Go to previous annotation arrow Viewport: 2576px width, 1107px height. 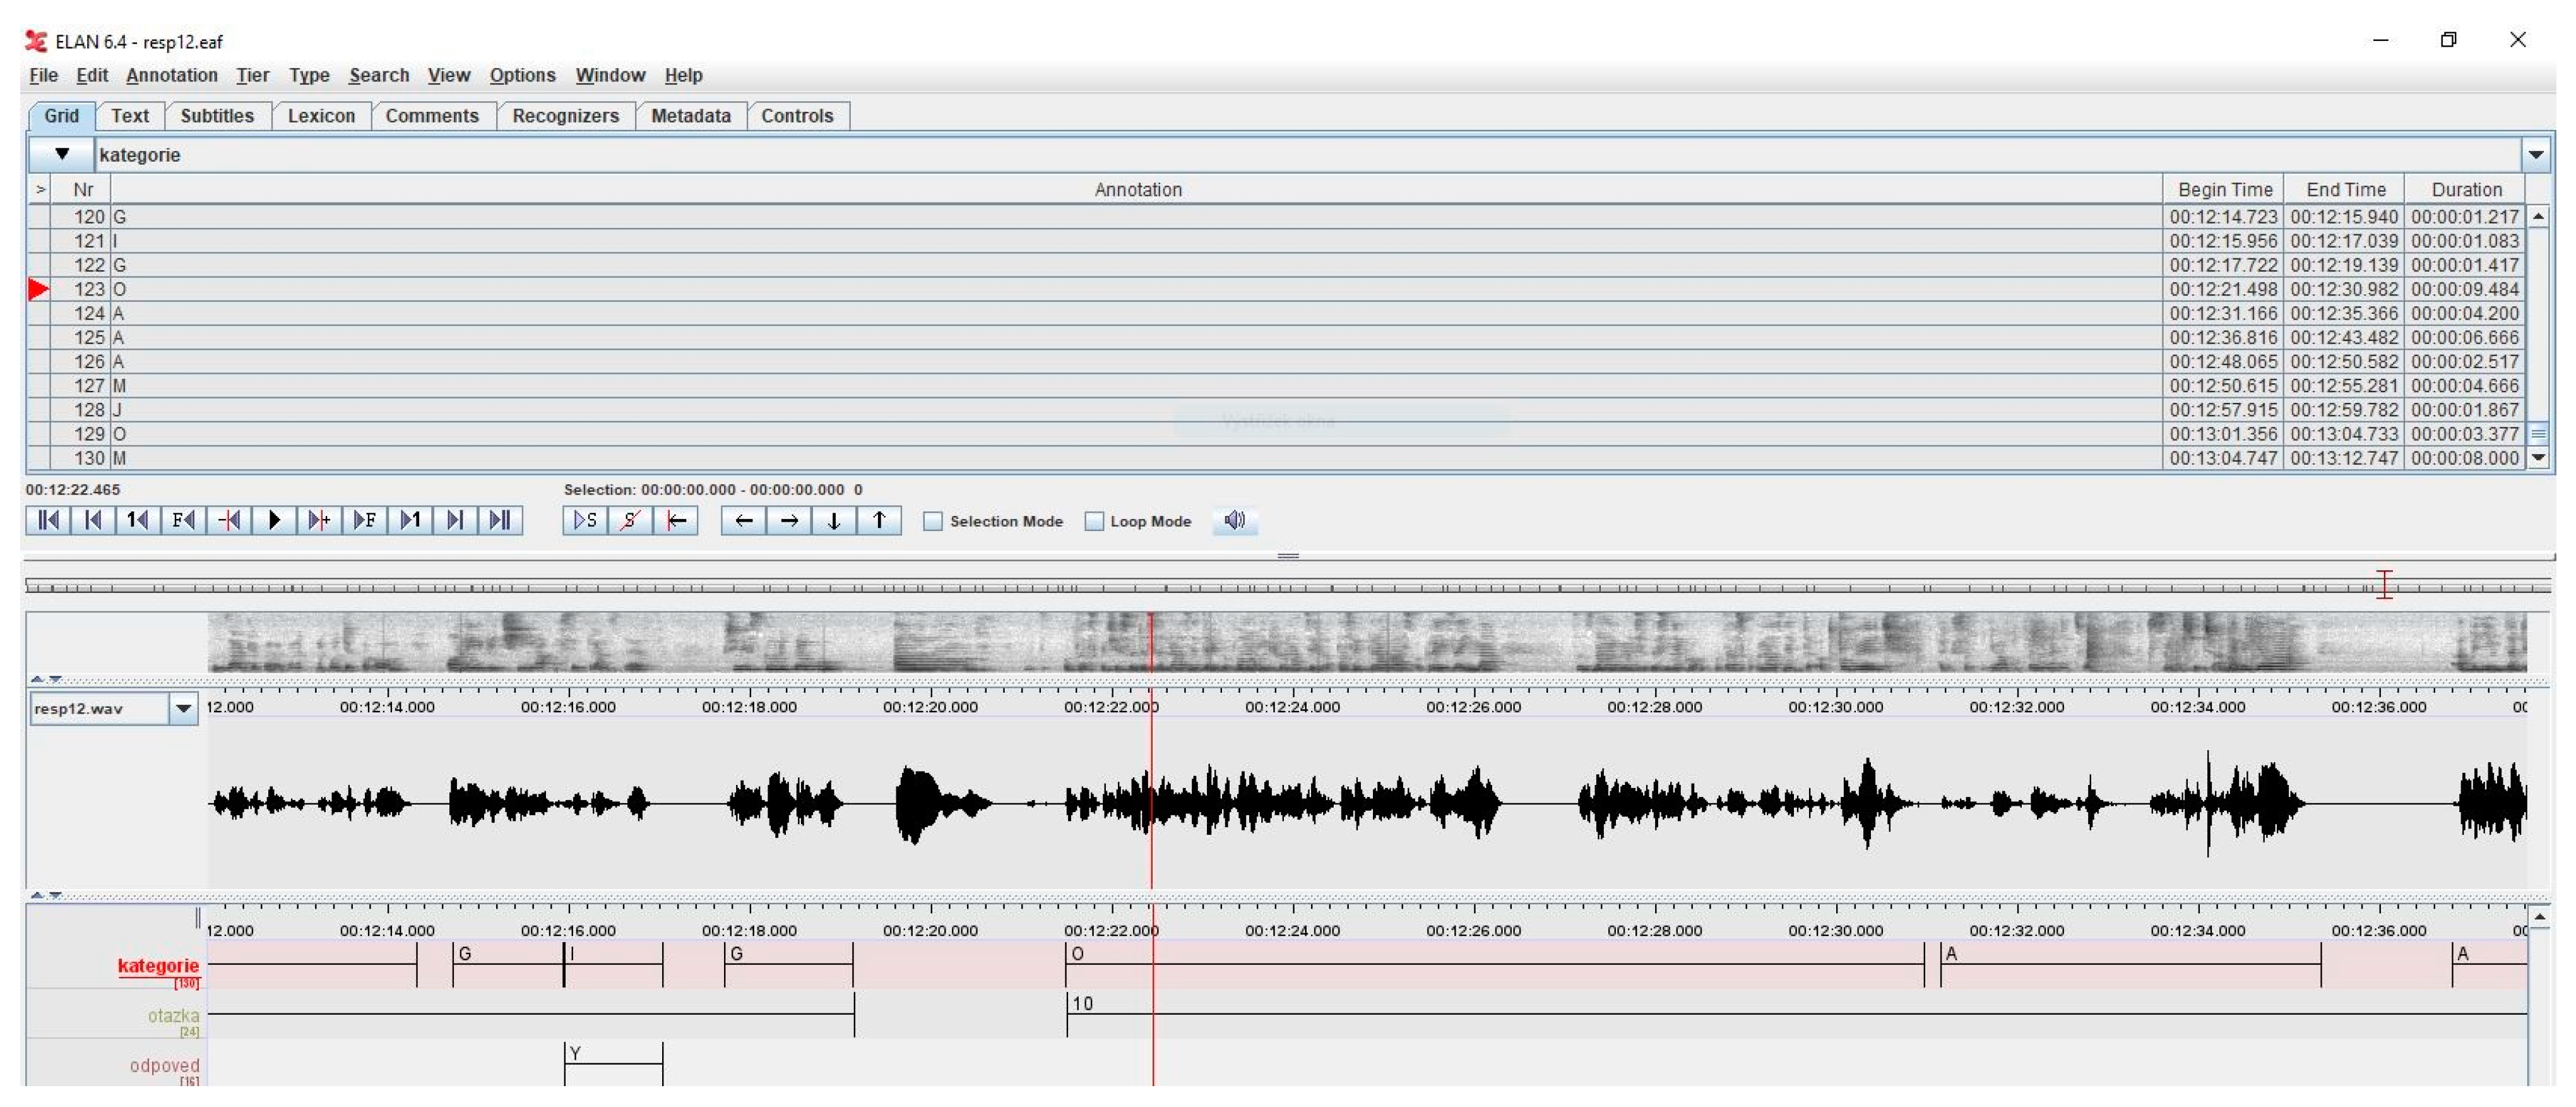point(743,520)
